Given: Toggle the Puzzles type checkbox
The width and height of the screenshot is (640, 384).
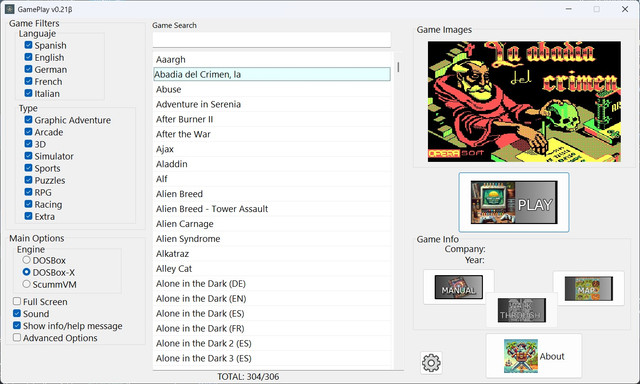Looking at the screenshot, I should click(x=28, y=180).
